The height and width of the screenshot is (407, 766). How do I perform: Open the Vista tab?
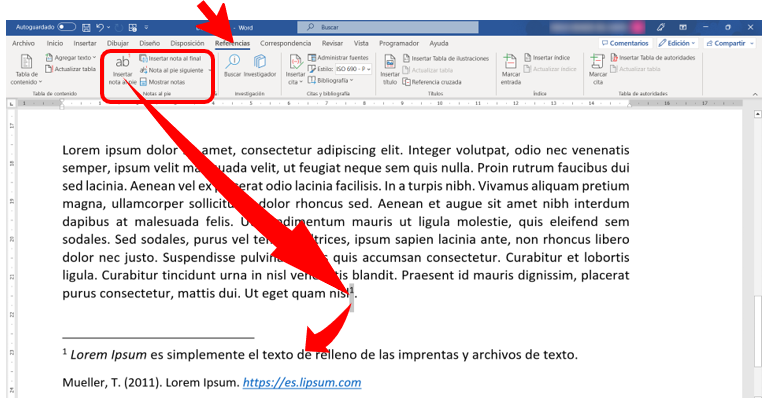[x=361, y=43]
